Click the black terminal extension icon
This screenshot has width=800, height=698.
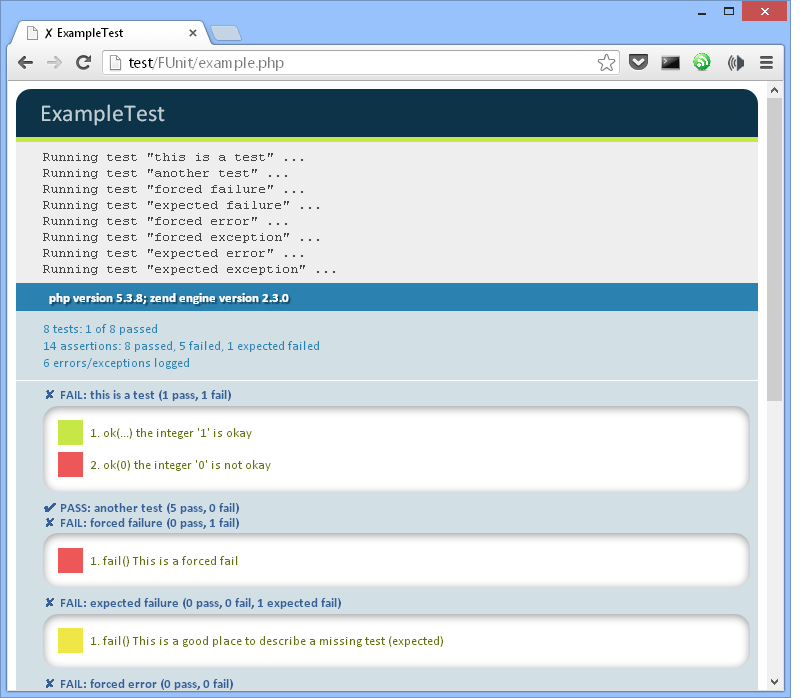670,63
